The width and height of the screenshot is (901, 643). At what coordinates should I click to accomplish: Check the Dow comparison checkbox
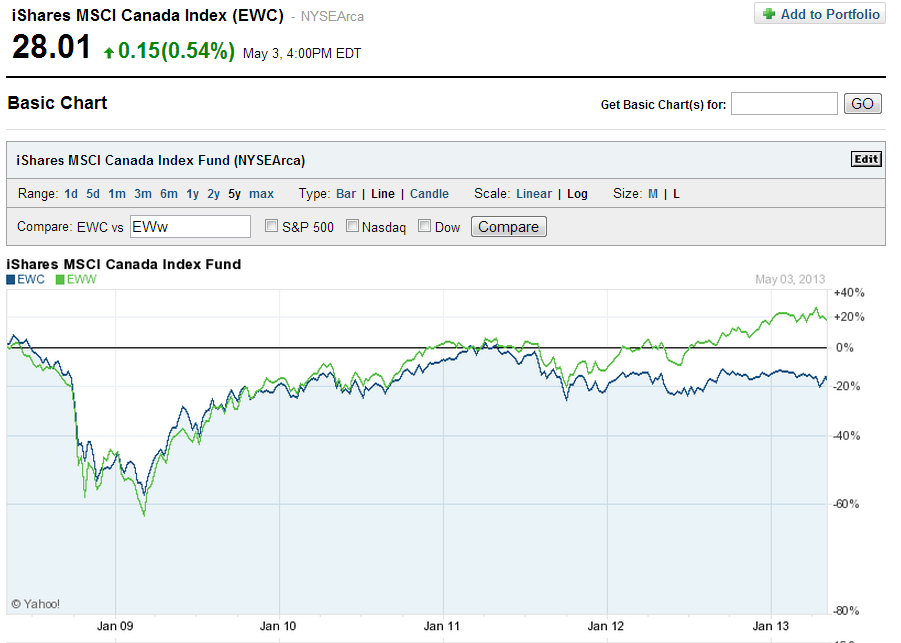coord(425,226)
